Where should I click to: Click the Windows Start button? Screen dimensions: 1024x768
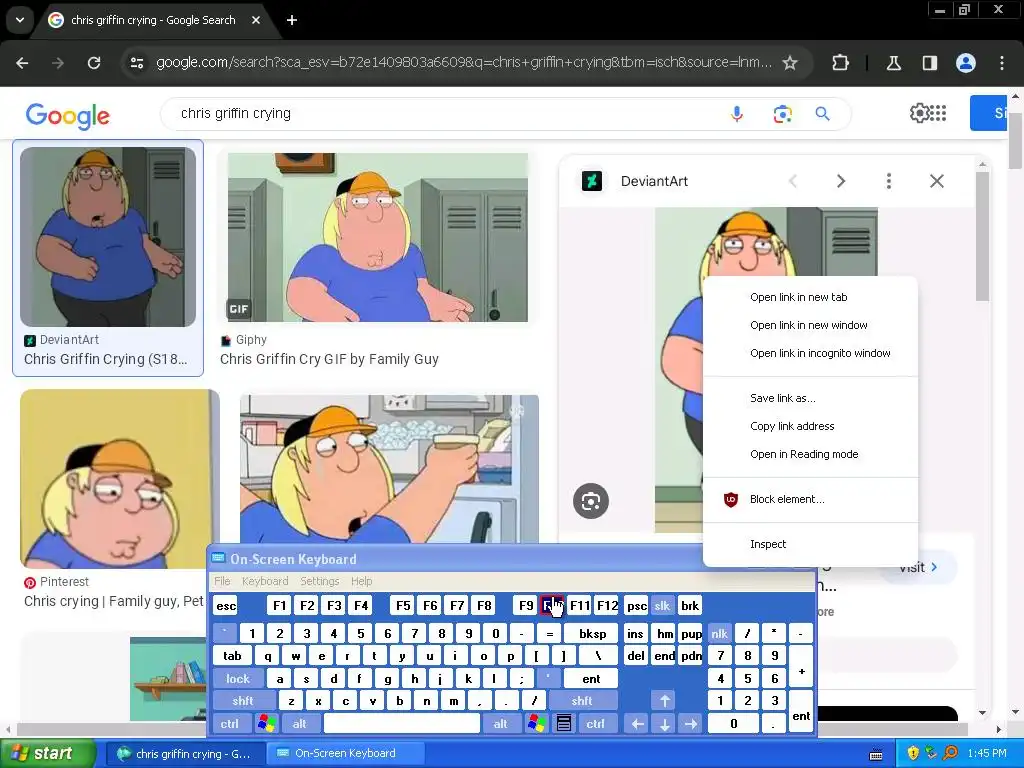point(47,754)
